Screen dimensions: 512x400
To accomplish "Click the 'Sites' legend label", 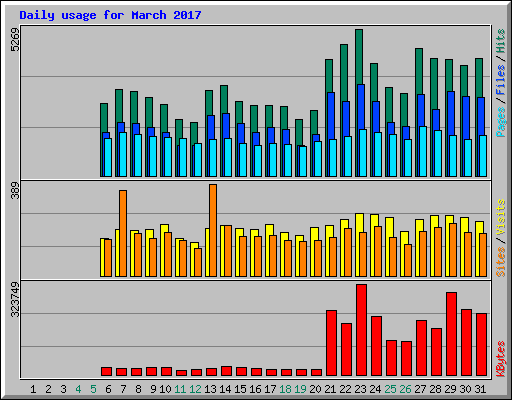I will click(501, 262).
